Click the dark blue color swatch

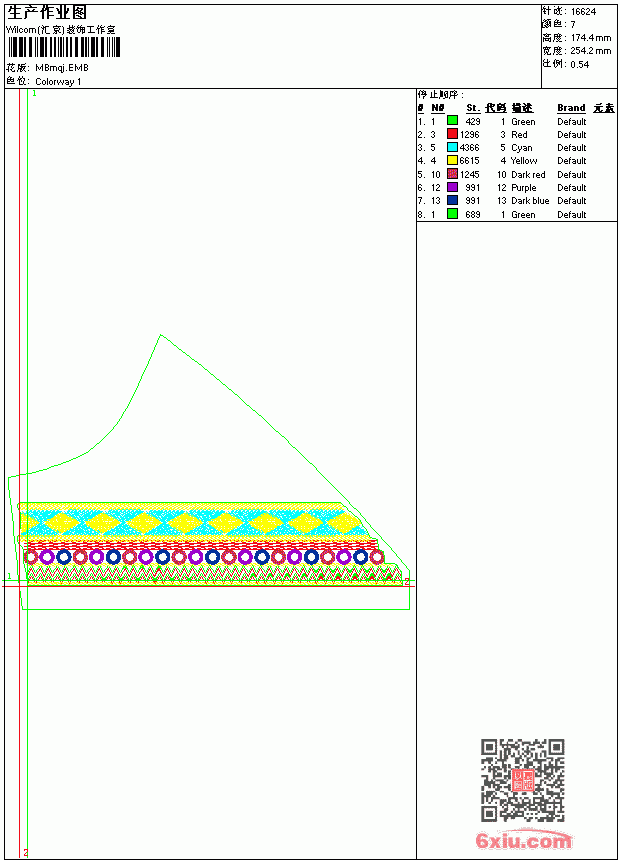click(452, 200)
